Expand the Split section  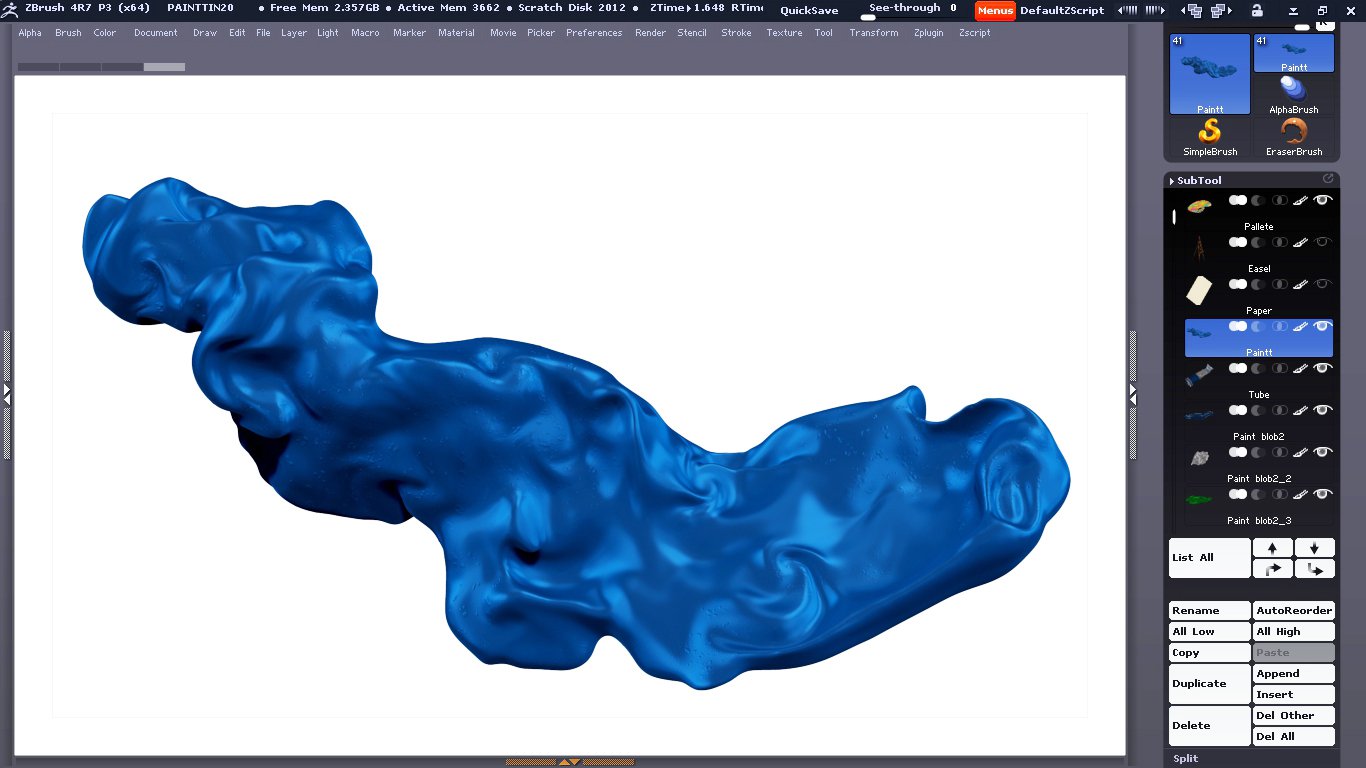click(x=1186, y=758)
